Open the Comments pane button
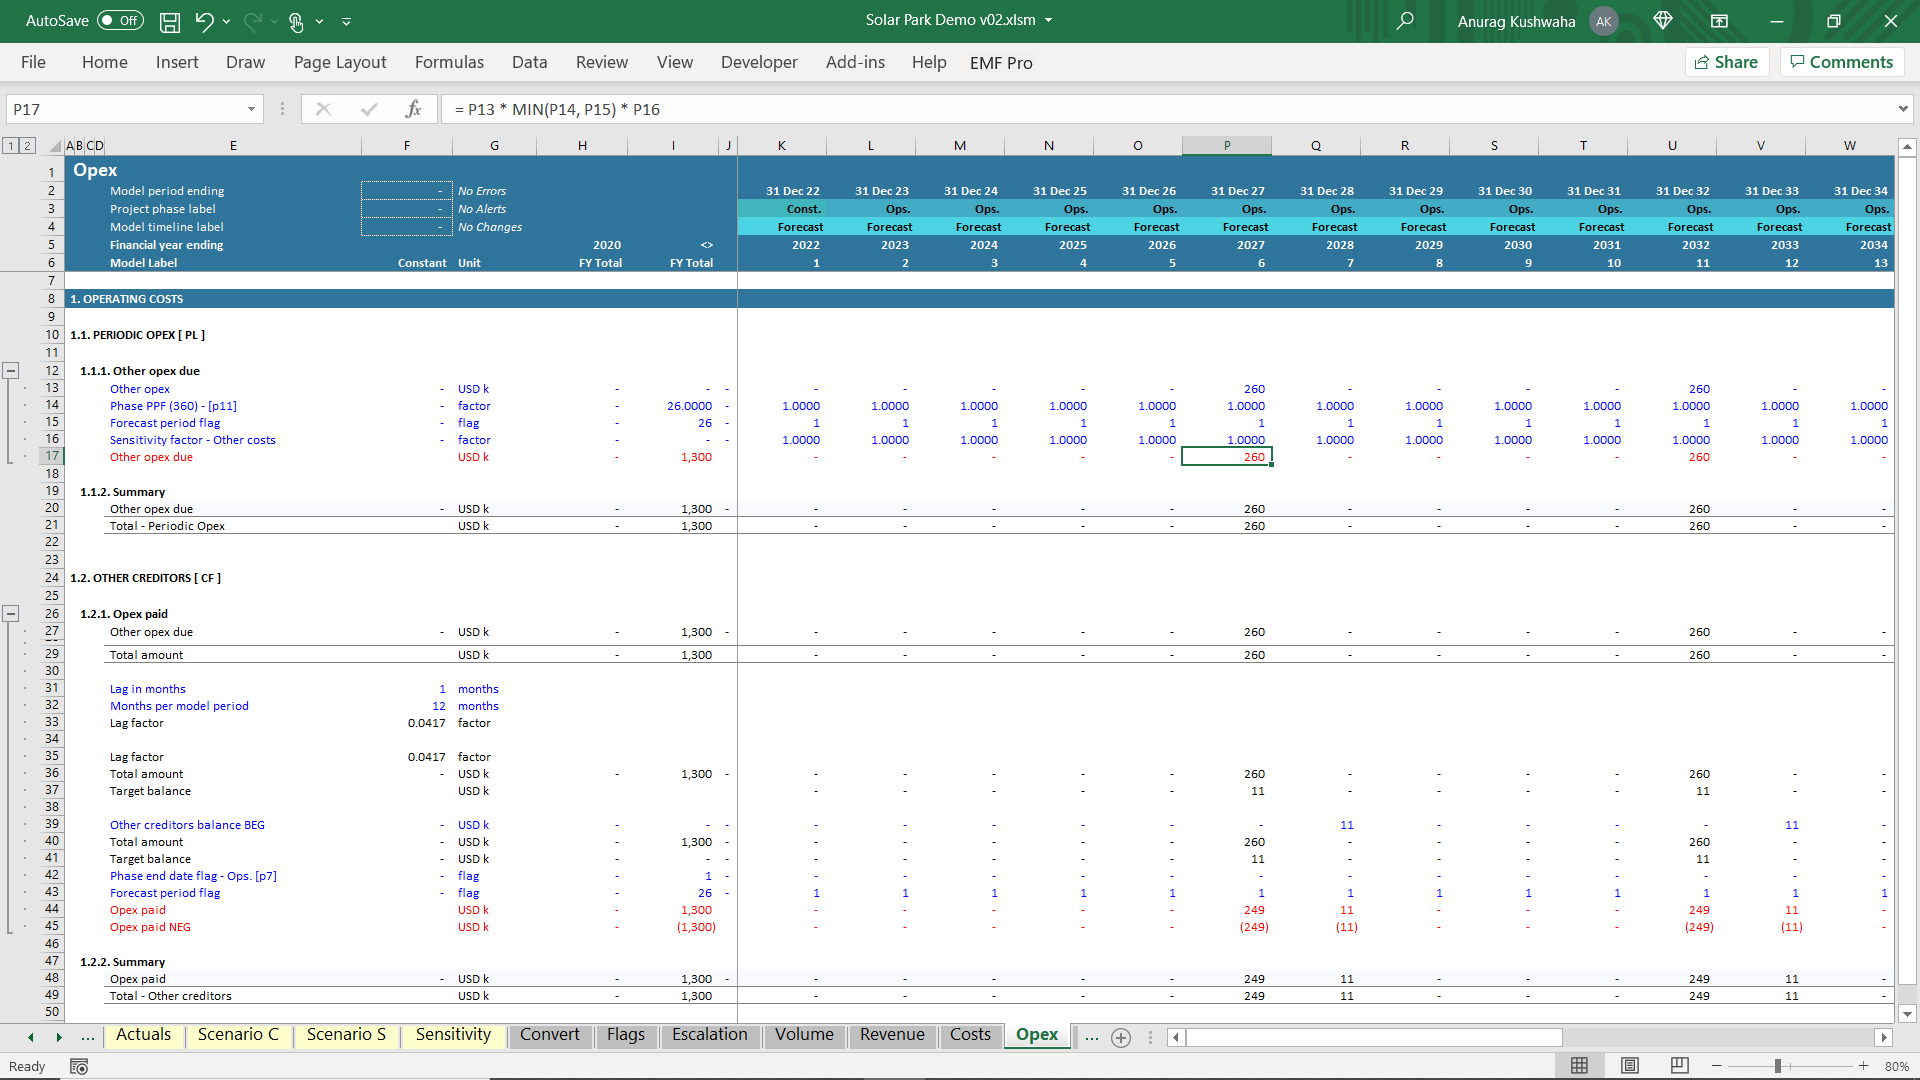Screen dimensions: 1920x1080 point(1841,62)
